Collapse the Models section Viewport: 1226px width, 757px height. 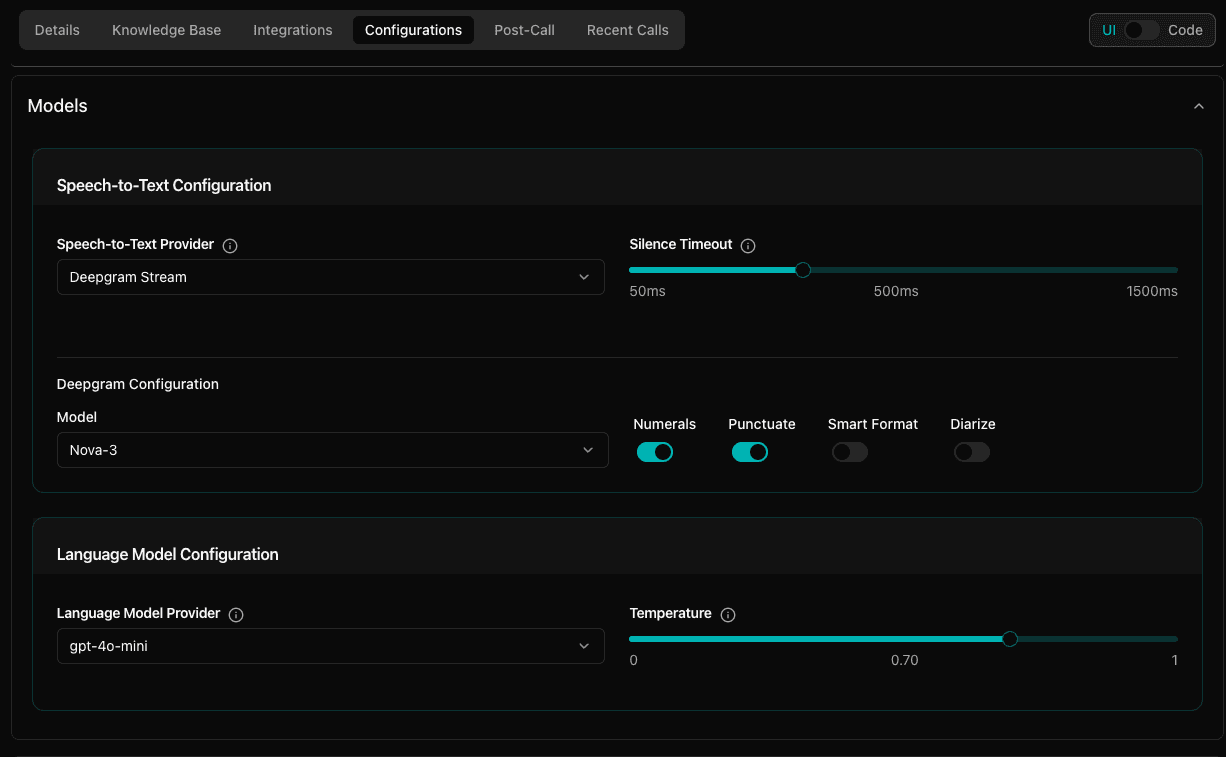pos(1199,104)
